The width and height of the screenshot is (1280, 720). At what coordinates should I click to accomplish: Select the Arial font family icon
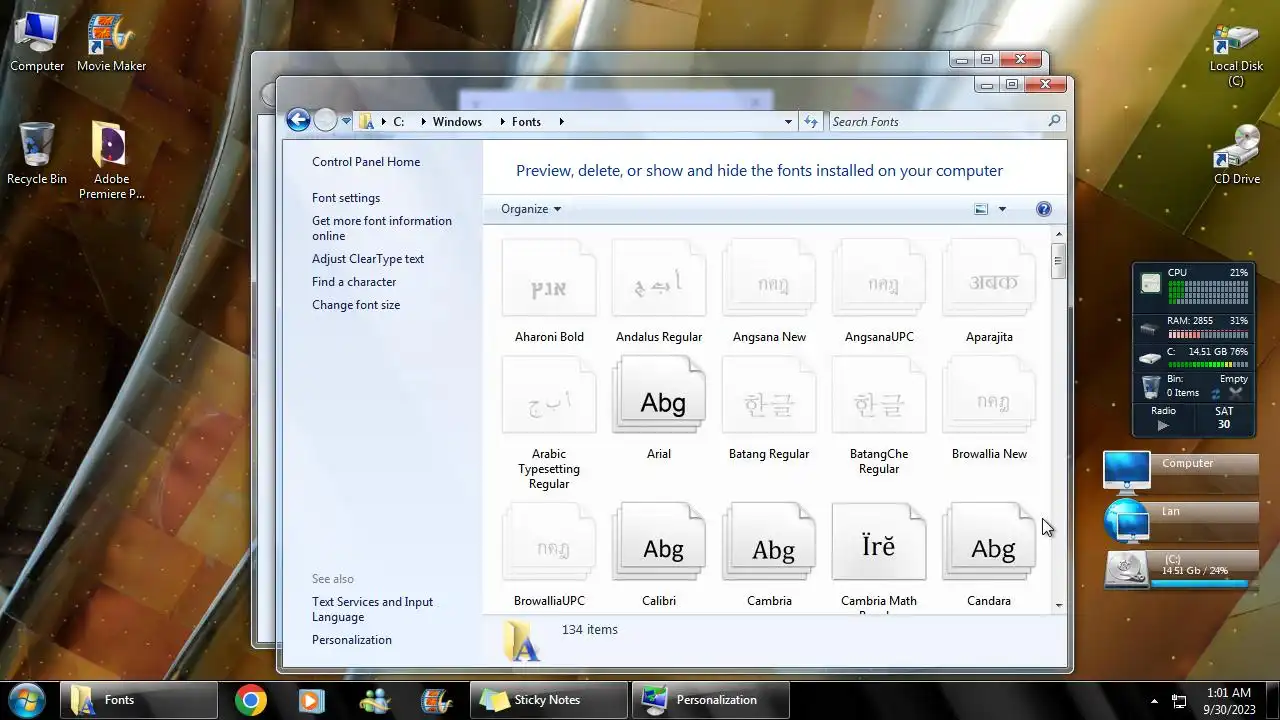pyautogui.click(x=659, y=395)
